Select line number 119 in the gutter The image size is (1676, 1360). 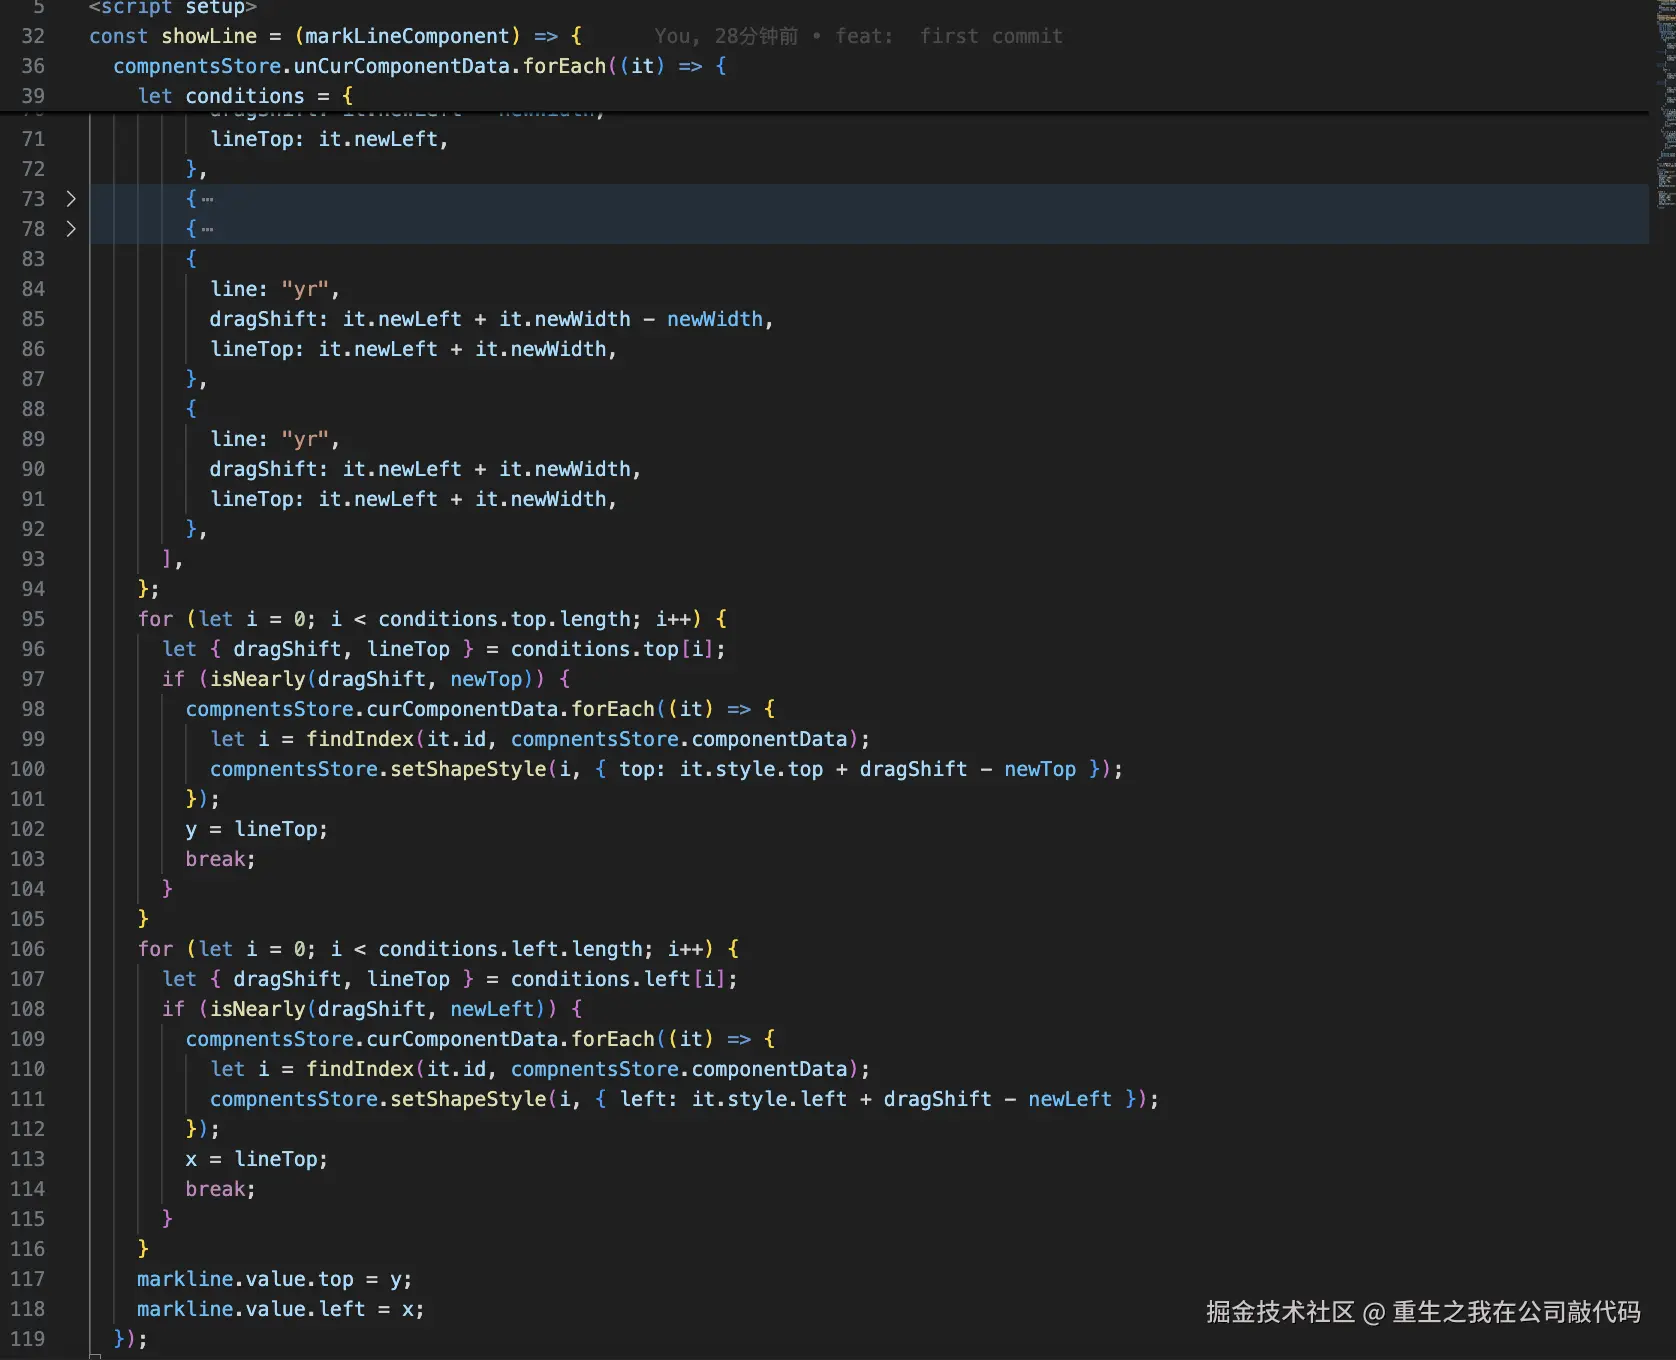27,1339
